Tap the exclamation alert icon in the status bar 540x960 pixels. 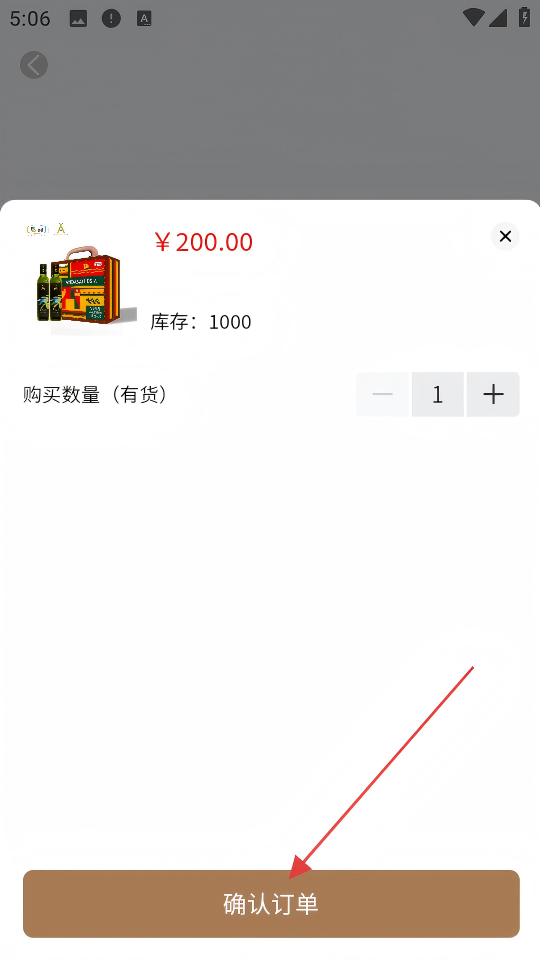pyautogui.click(x=111, y=19)
